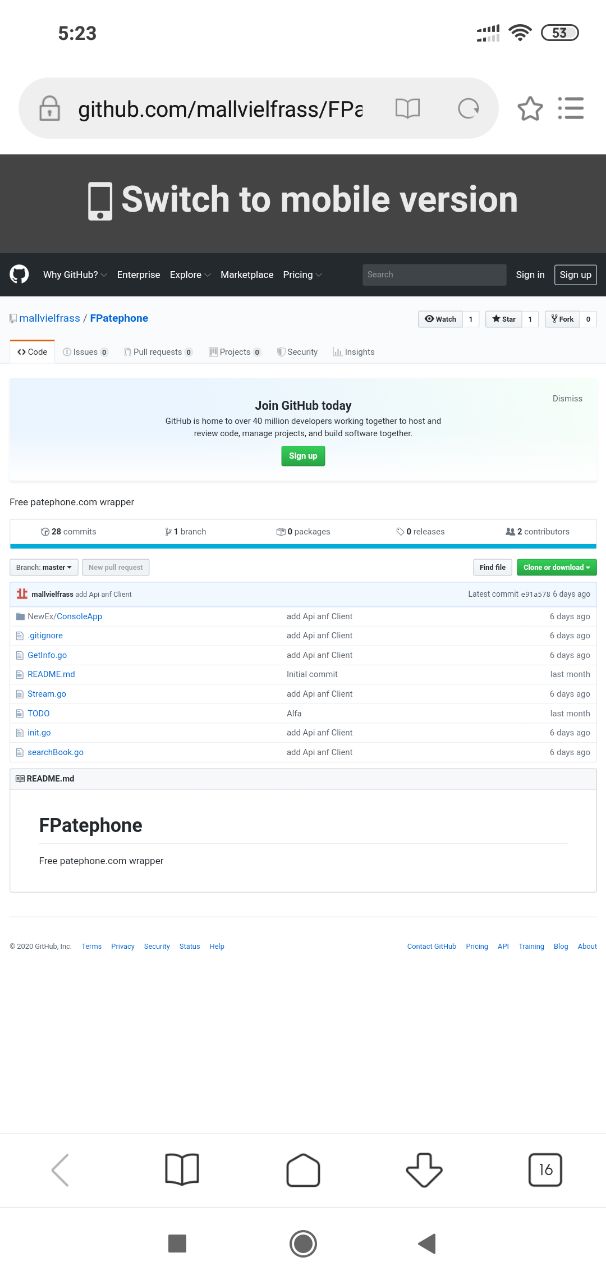Open TODO file

pos(38,713)
